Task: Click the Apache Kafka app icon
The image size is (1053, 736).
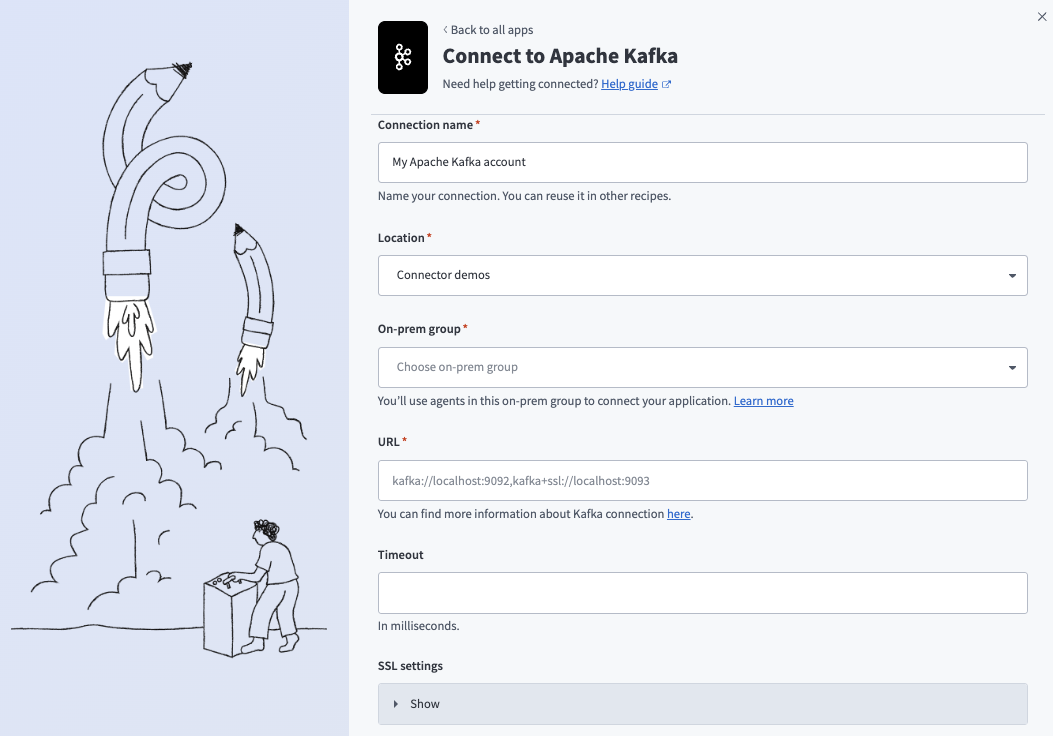Action: tap(402, 57)
